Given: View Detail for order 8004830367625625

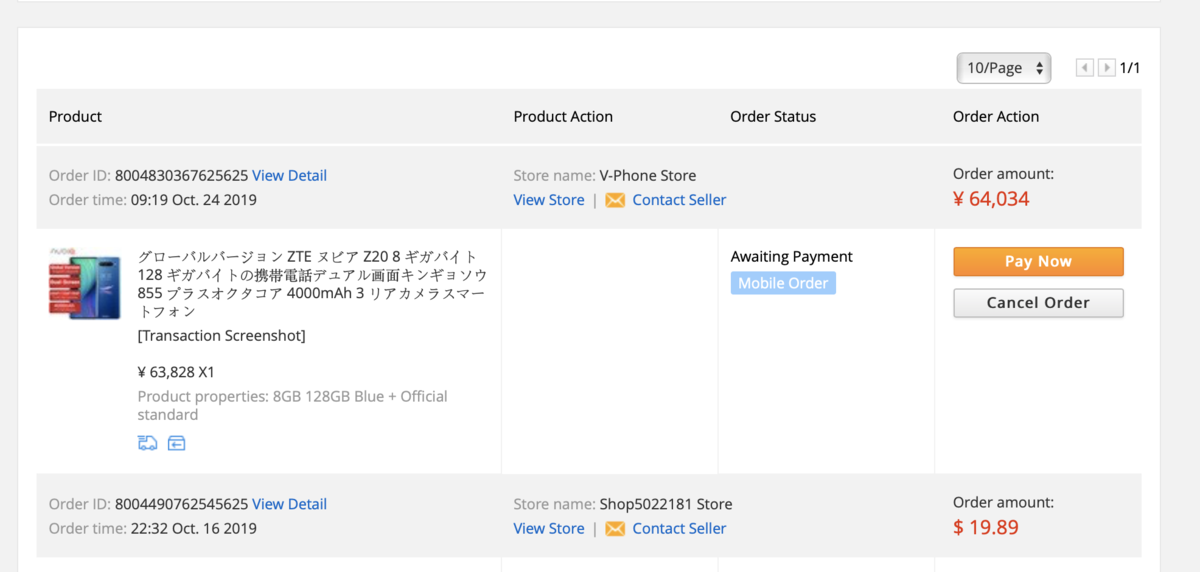Looking at the screenshot, I should (289, 175).
